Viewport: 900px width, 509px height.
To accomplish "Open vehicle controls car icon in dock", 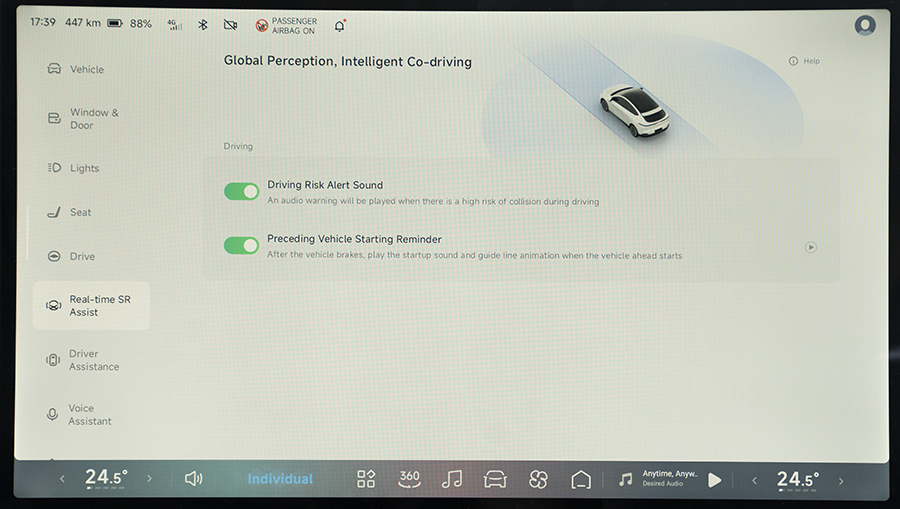I will [x=495, y=479].
